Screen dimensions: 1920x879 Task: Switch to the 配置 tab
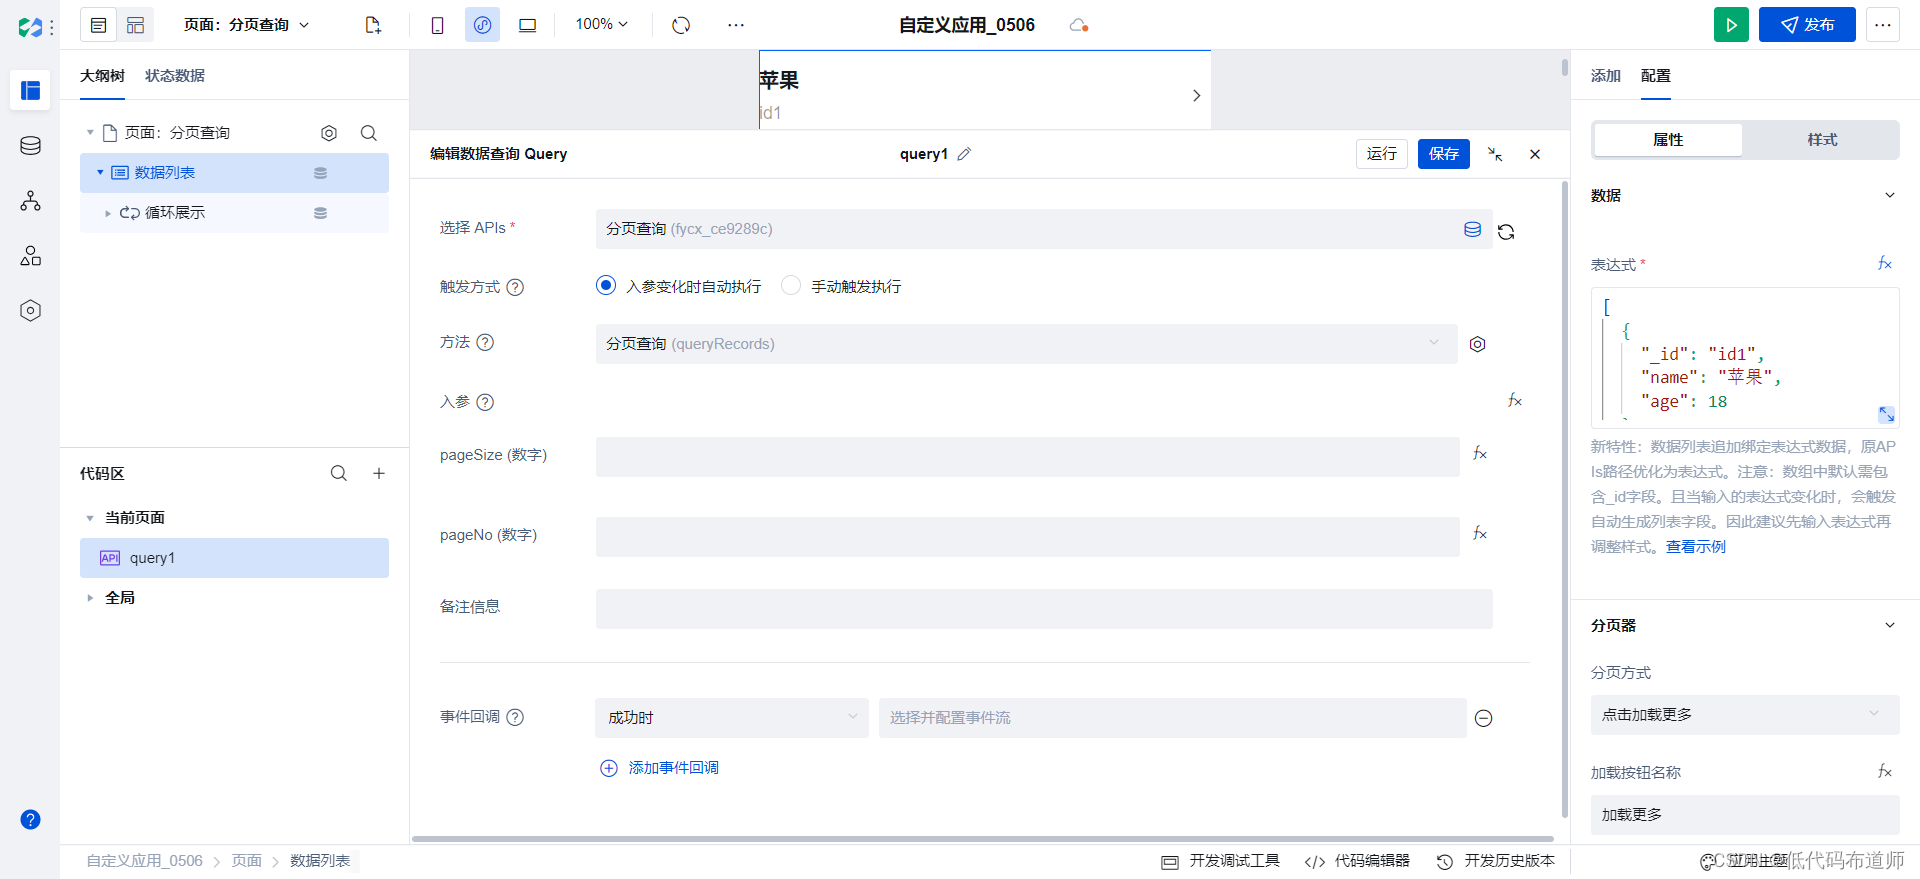pyautogui.click(x=1656, y=76)
